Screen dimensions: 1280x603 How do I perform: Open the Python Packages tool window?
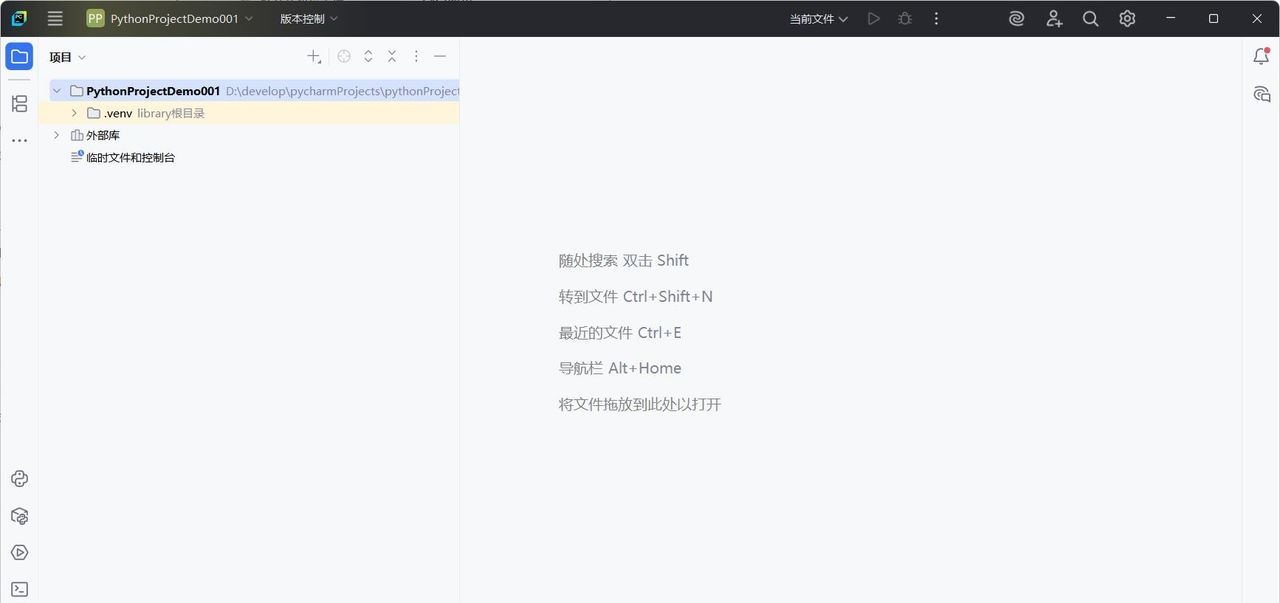[19, 515]
